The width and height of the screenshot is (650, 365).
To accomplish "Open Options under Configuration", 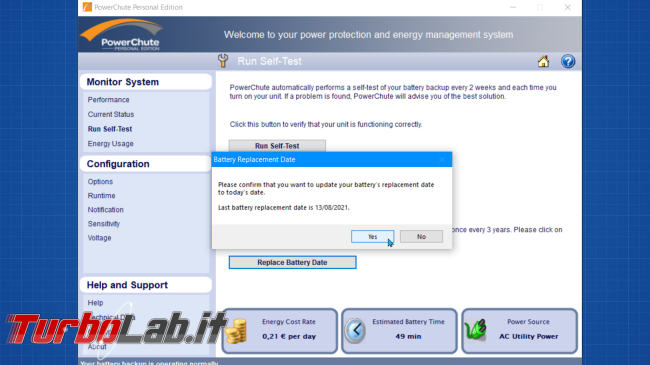I will click(100, 182).
